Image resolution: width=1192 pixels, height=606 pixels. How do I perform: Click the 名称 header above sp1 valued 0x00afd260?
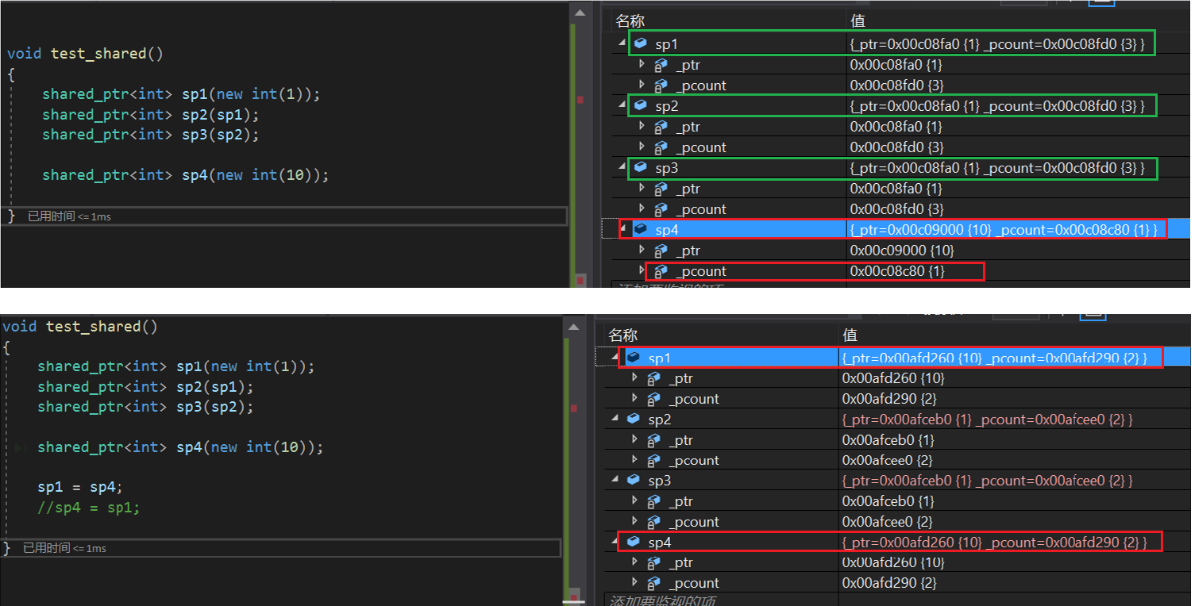[x=623, y=335]
